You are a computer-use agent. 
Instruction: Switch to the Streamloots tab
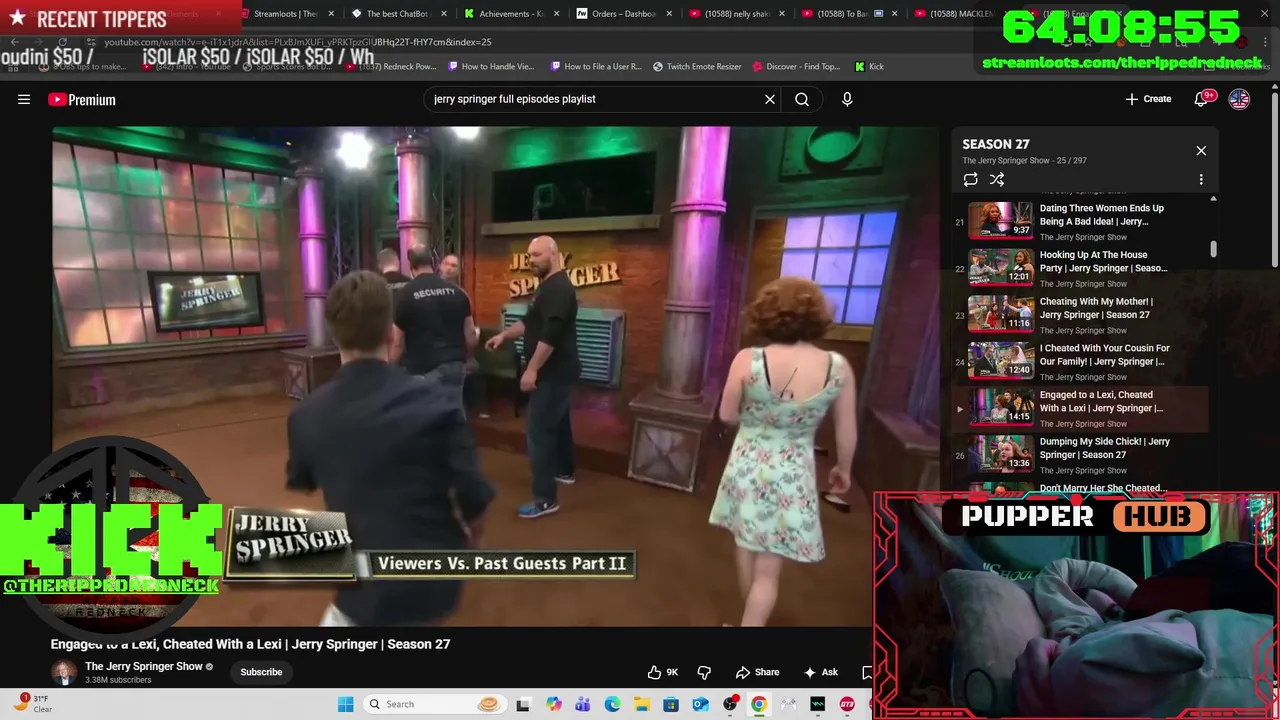[x=283, y=14]
